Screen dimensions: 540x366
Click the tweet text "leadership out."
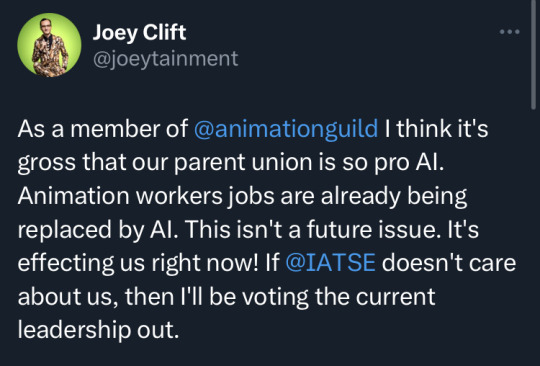pos(98,330)
